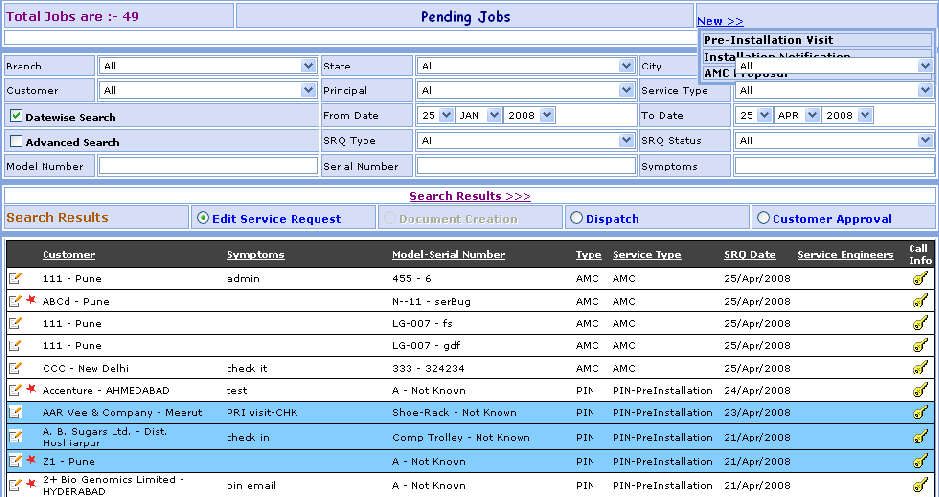This screenshot has height=497, width=939.
Task: Open the Branch dropdown
Action: point(308,66)
